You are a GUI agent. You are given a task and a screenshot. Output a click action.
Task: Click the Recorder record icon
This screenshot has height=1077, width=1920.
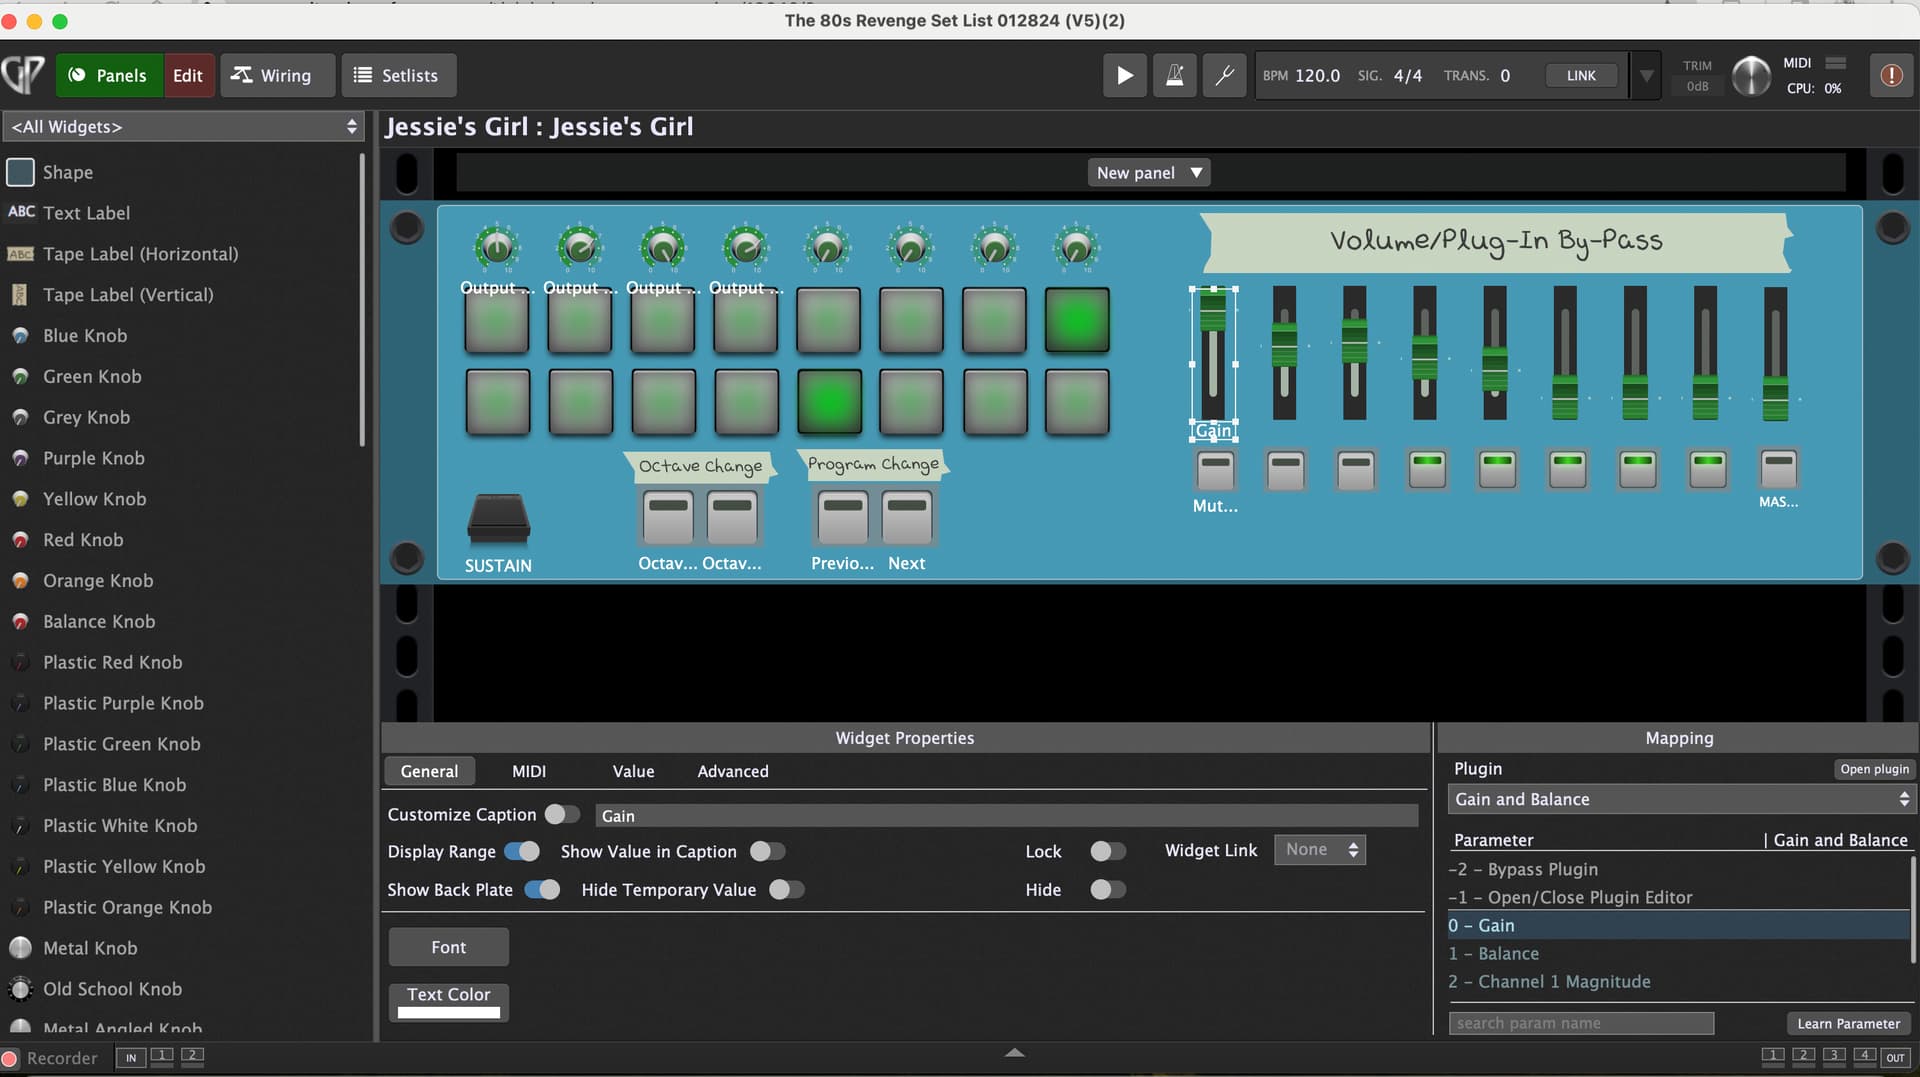click(x=11, y=1058)
